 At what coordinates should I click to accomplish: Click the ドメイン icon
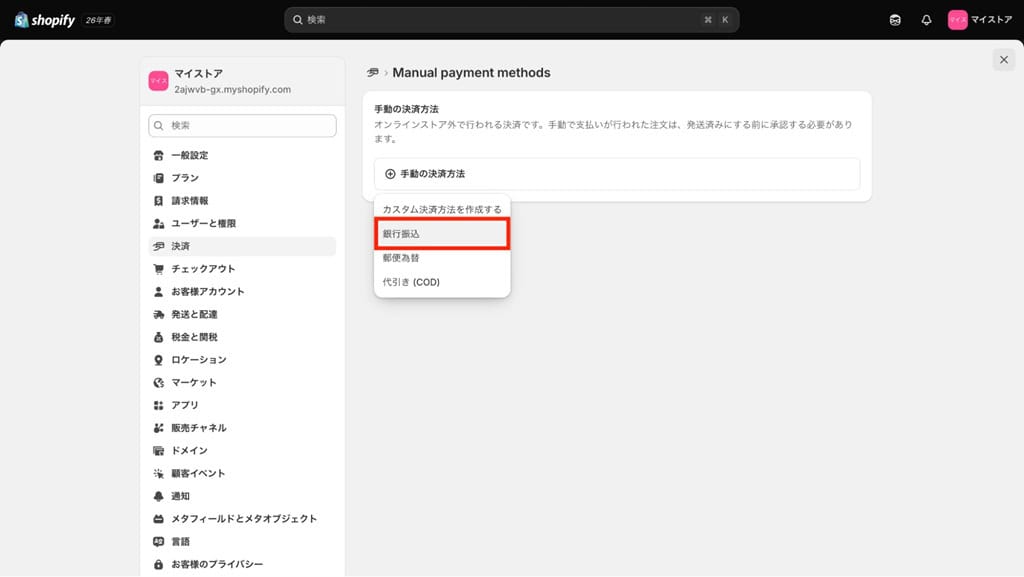tap(158, 451)
